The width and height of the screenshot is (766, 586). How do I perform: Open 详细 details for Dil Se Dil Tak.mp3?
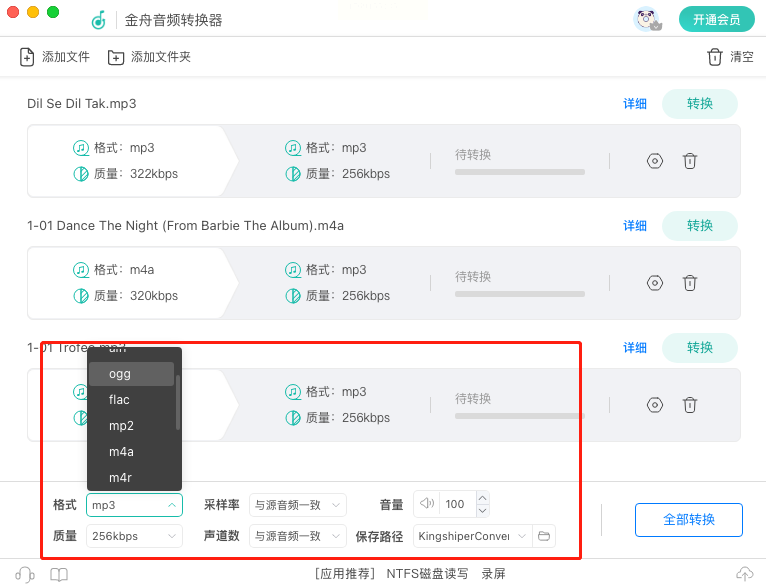coord(635,104)
